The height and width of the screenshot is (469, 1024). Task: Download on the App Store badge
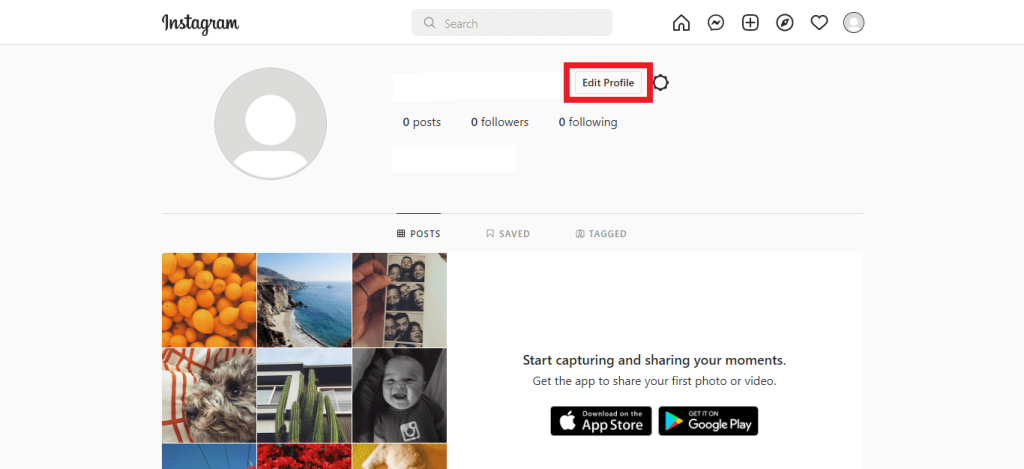tap(601, 421)
